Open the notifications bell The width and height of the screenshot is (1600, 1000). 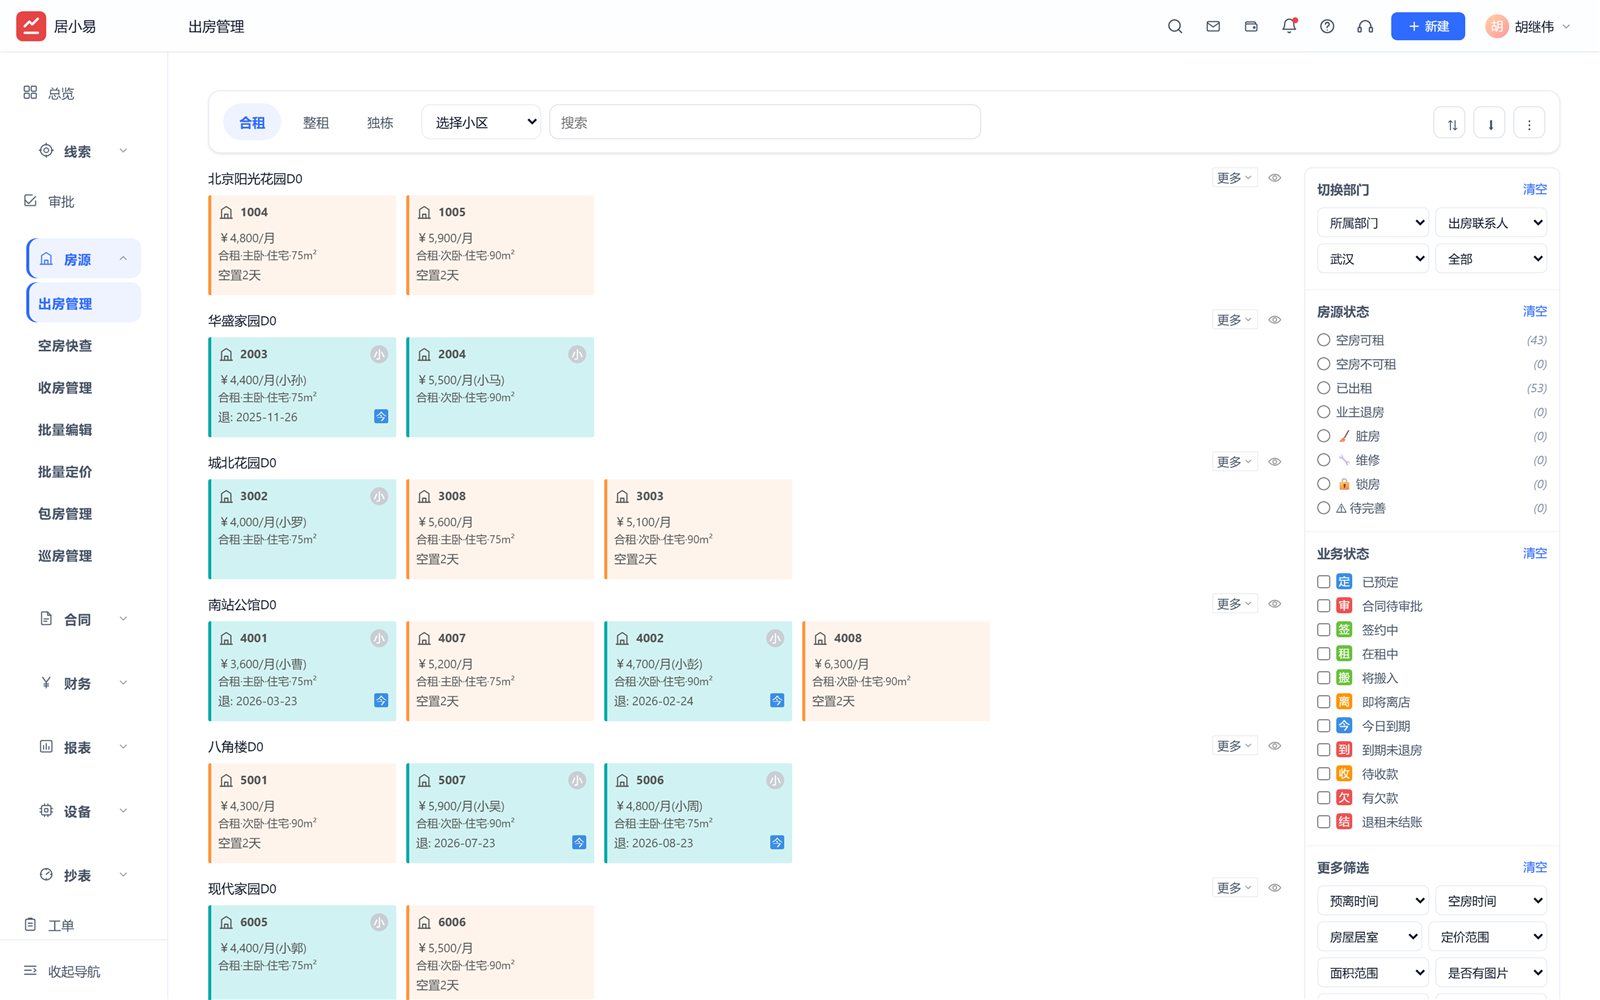1289,27
